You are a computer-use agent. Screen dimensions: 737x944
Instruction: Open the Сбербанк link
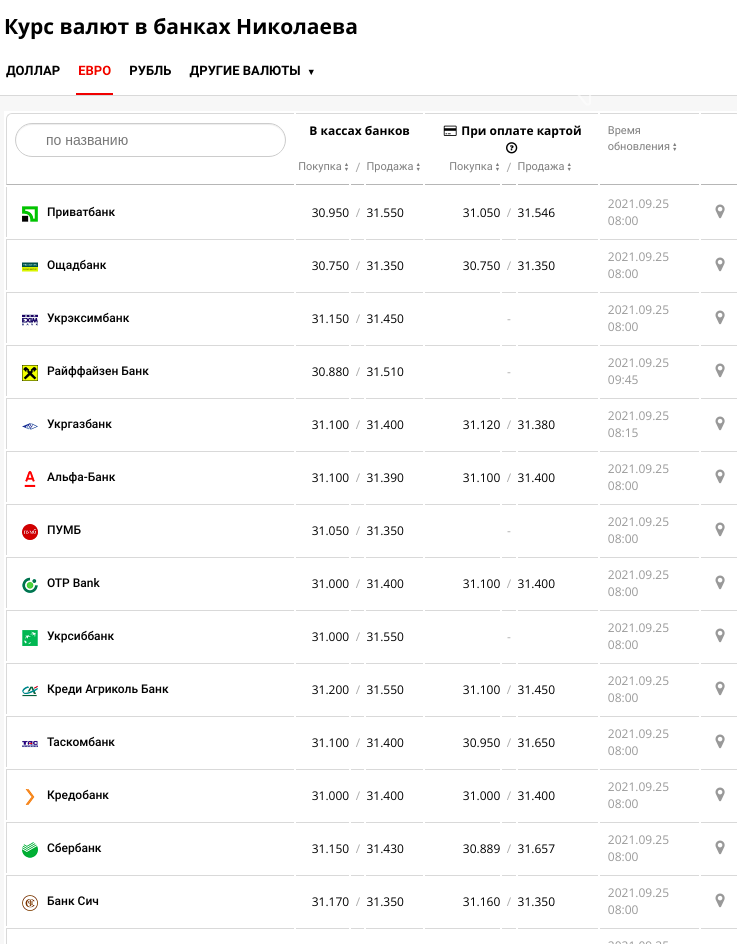(74, 848)
